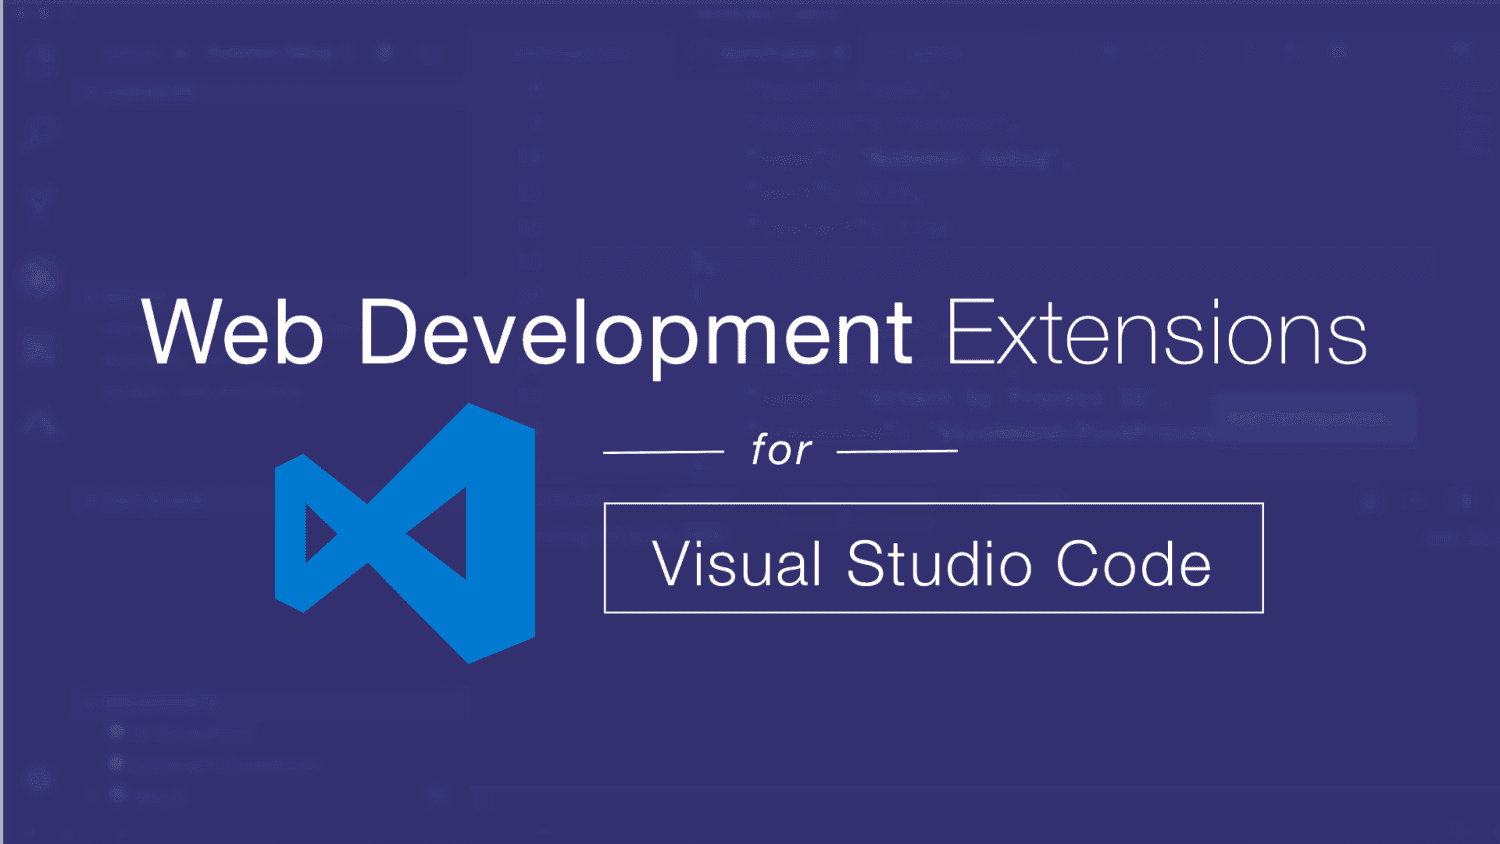Image resolution: width=1500 pixels, height=844 pixels.
Task: Click the highlighted Debug icon in the activity bar
Action: tap(40, 277)
